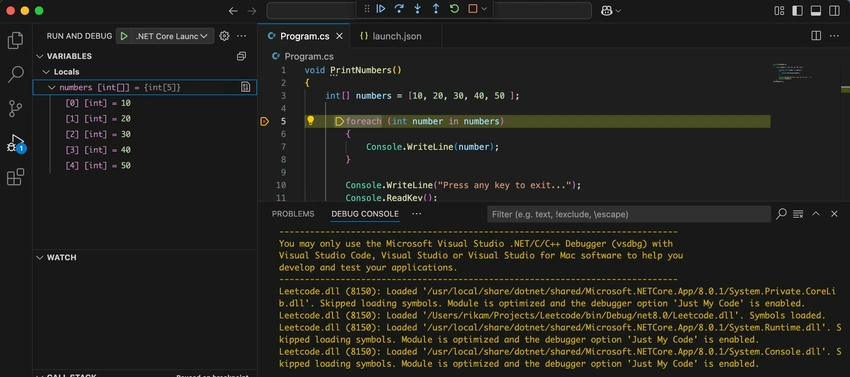Open additional panel views ellipsis
Screen dimensions: 850x377
tap(417, 214)
